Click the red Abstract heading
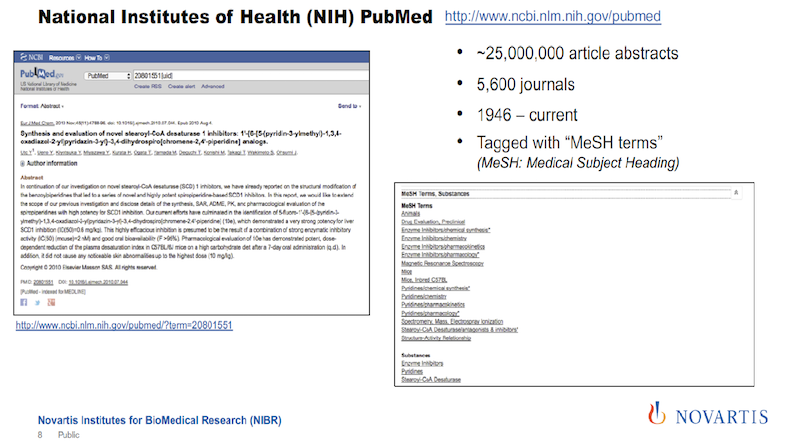Image resolution: width=800 pixels, height=448 pixels. click(x=32, y=178)
